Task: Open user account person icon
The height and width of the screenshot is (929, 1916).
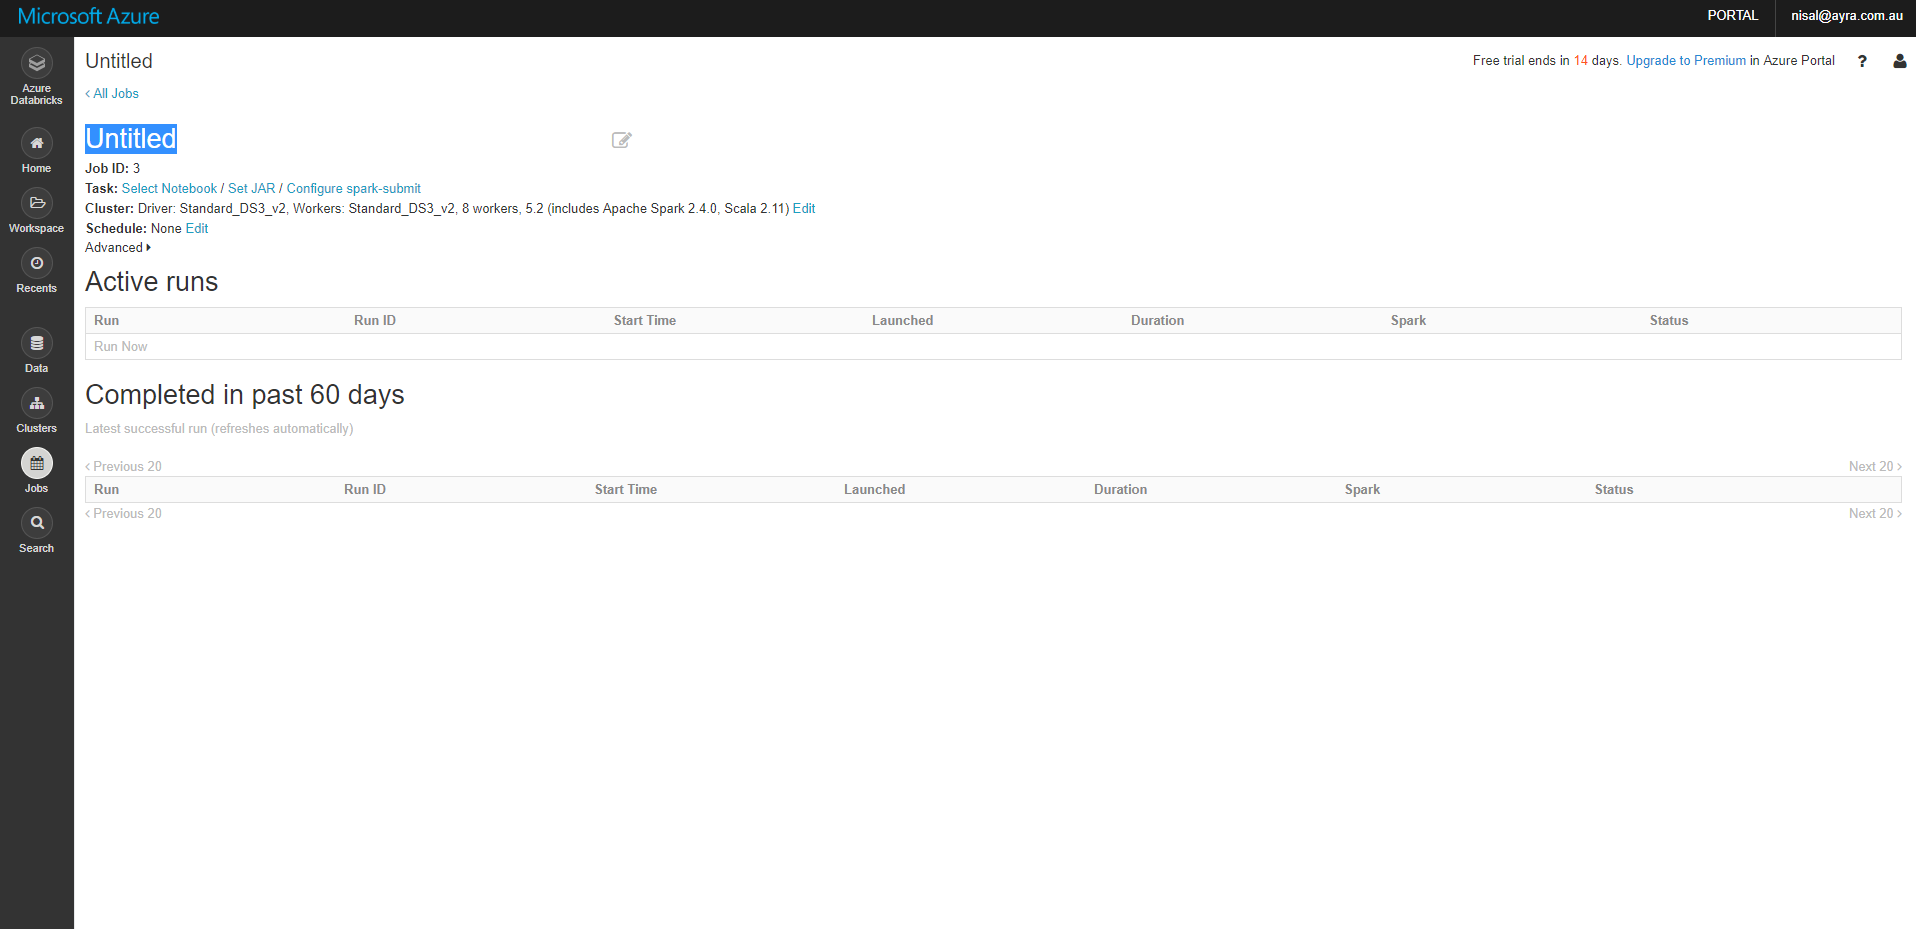Action: (x=1900, y=61)
